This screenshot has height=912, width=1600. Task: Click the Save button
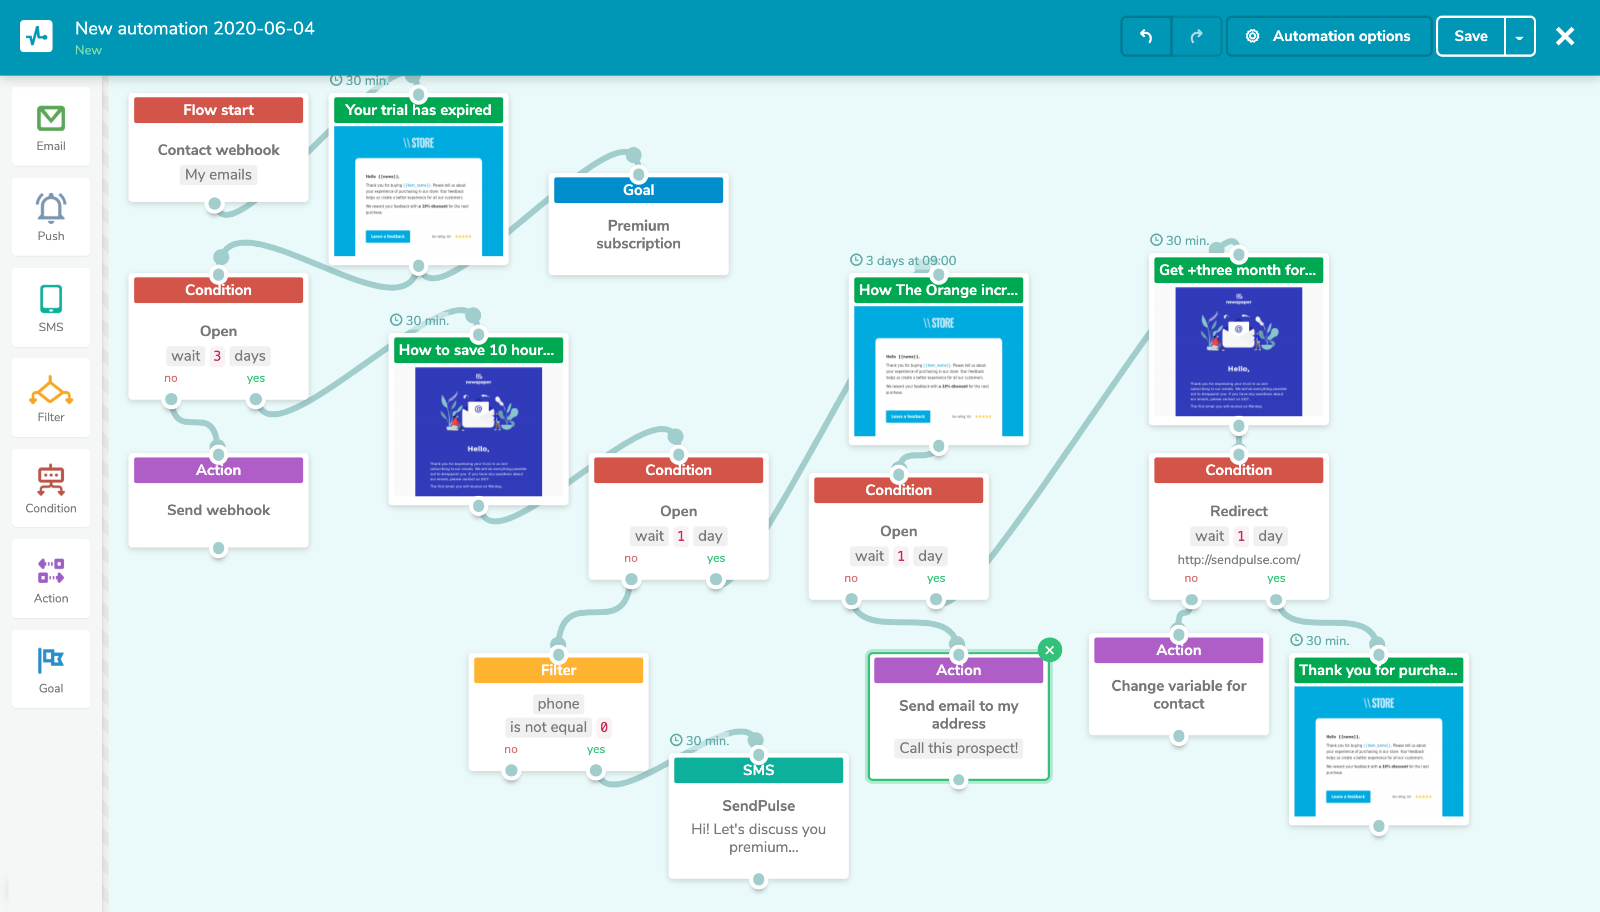[x=1470, y=35]
